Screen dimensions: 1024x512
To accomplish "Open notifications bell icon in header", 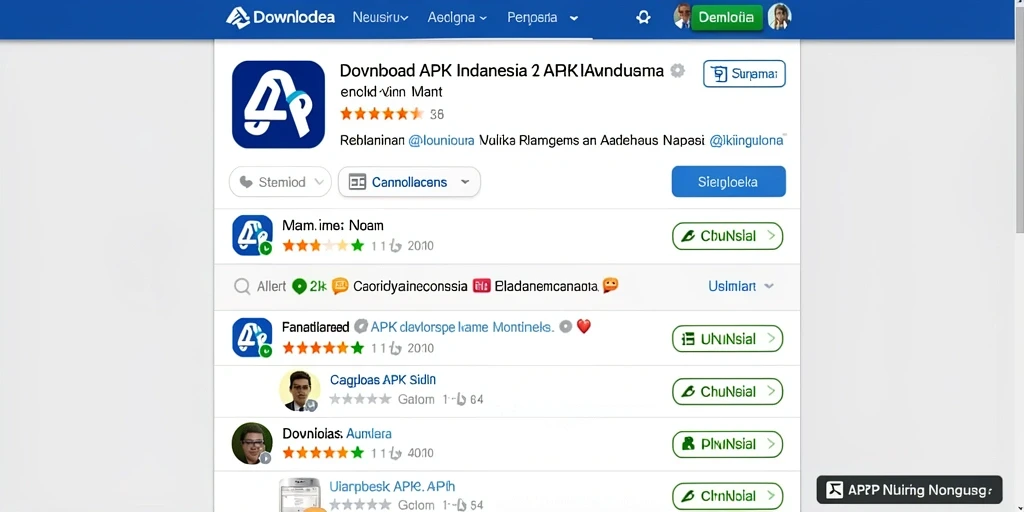I will [x=643, y=18].
